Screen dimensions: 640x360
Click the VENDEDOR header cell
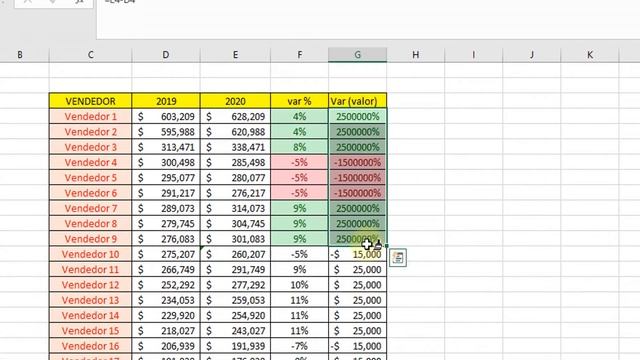pos(90,101)
